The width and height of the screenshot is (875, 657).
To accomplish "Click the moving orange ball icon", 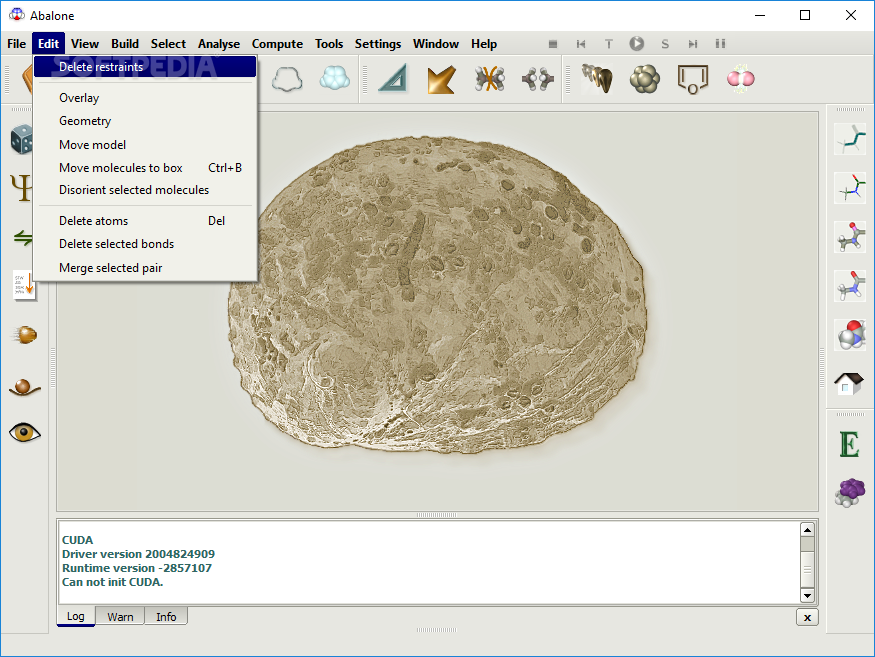I will click(25, 335).
